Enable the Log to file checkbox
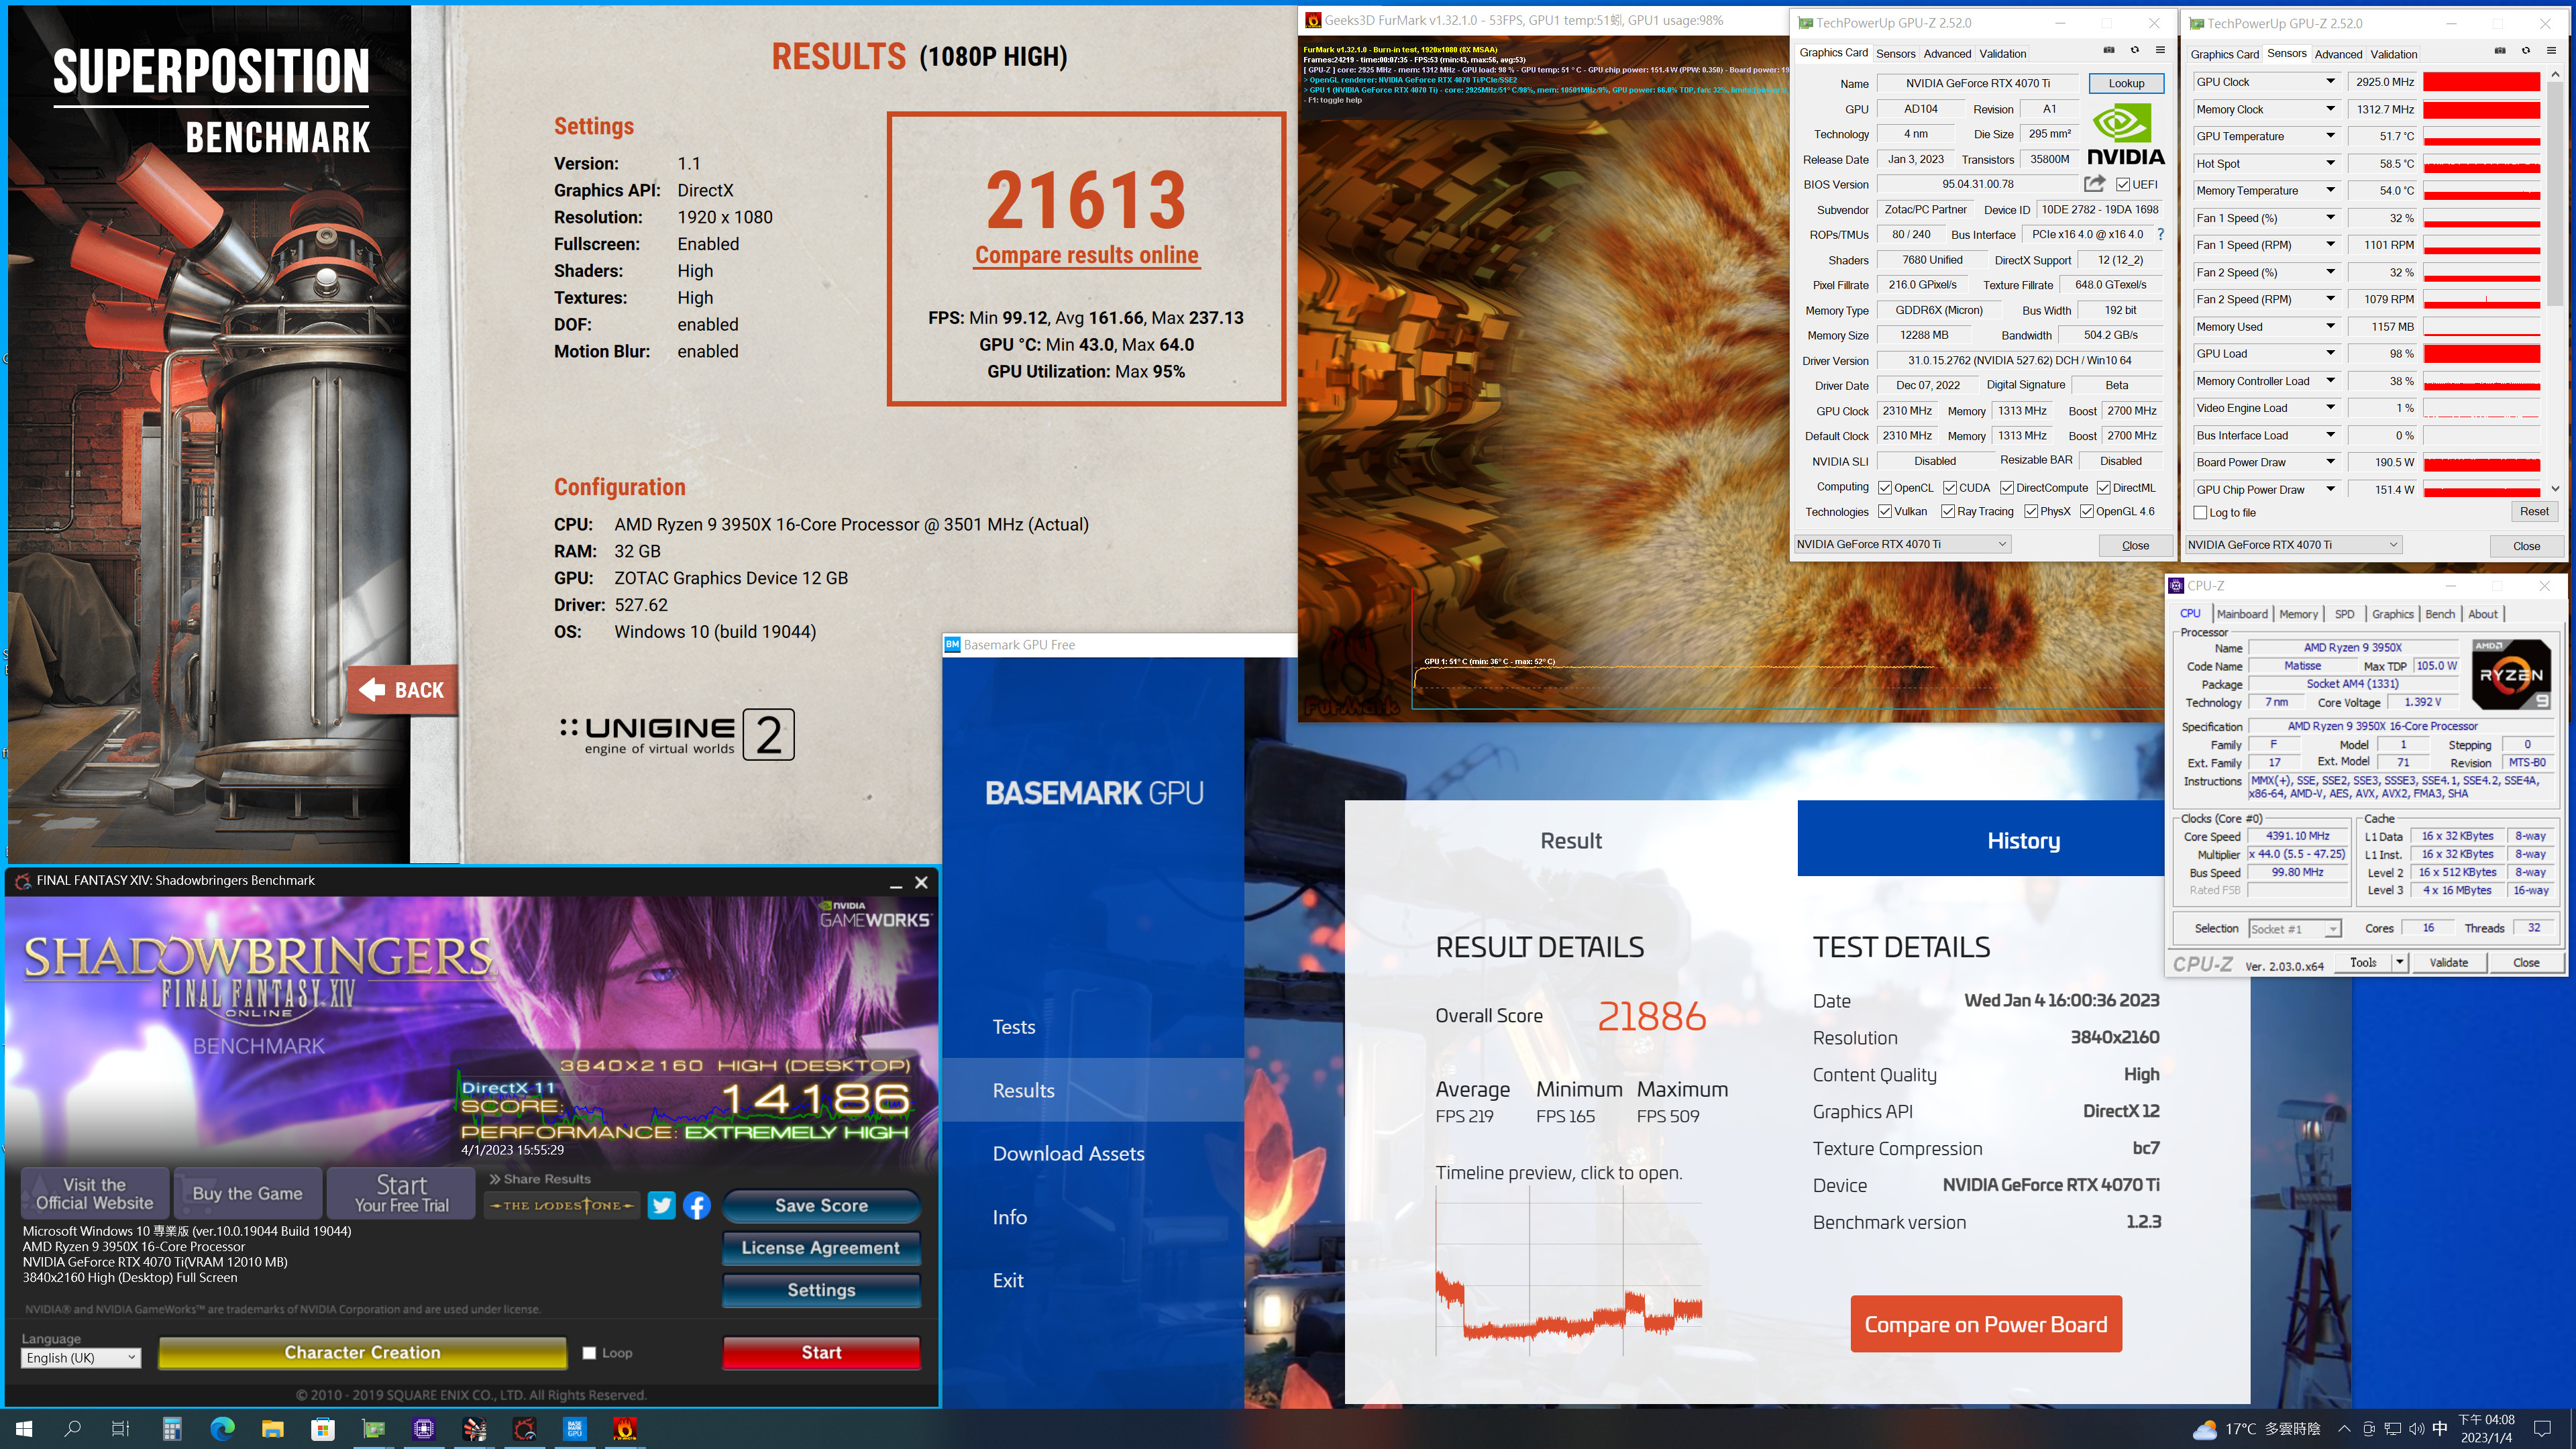Image resolution: width=2576 pixels, height=1449 pixels. coord(2200,513)
